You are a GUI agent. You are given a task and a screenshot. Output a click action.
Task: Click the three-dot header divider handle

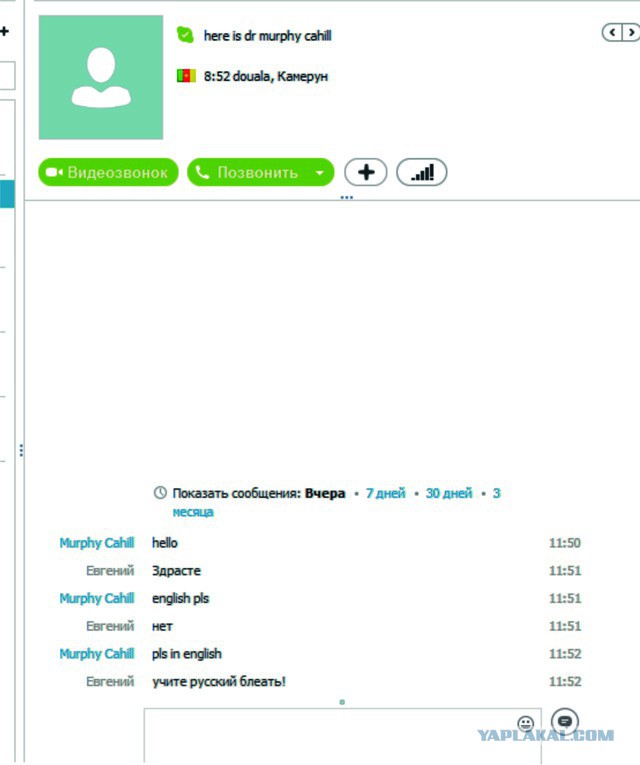click(346, 198)
